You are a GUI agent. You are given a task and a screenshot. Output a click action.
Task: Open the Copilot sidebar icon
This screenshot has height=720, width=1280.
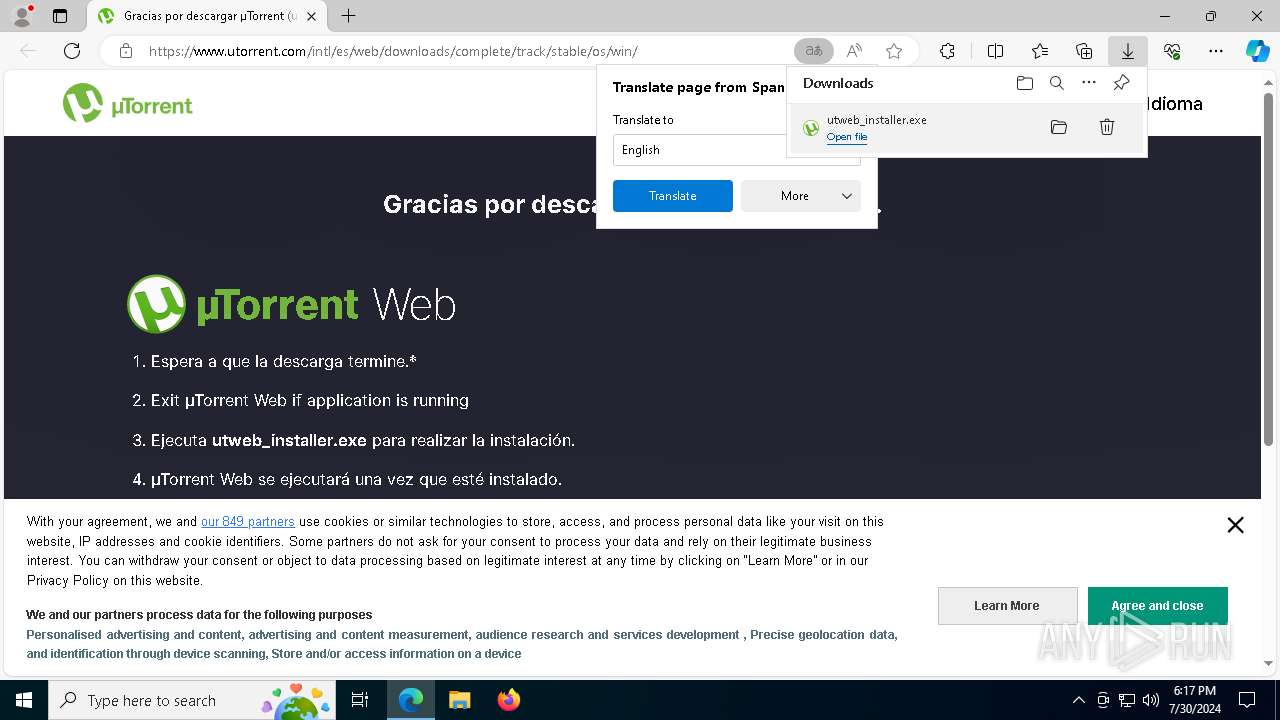[x=1258, y=51]
